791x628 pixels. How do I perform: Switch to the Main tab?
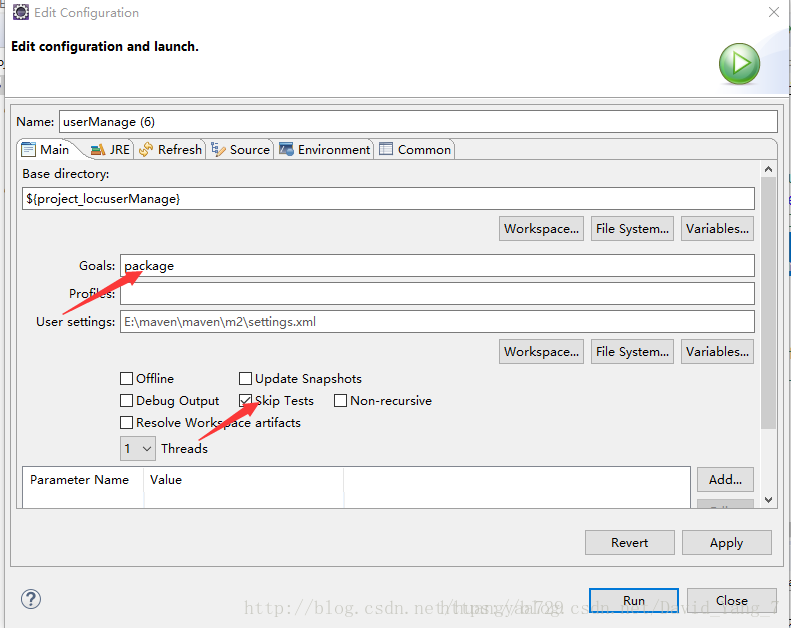46,150
